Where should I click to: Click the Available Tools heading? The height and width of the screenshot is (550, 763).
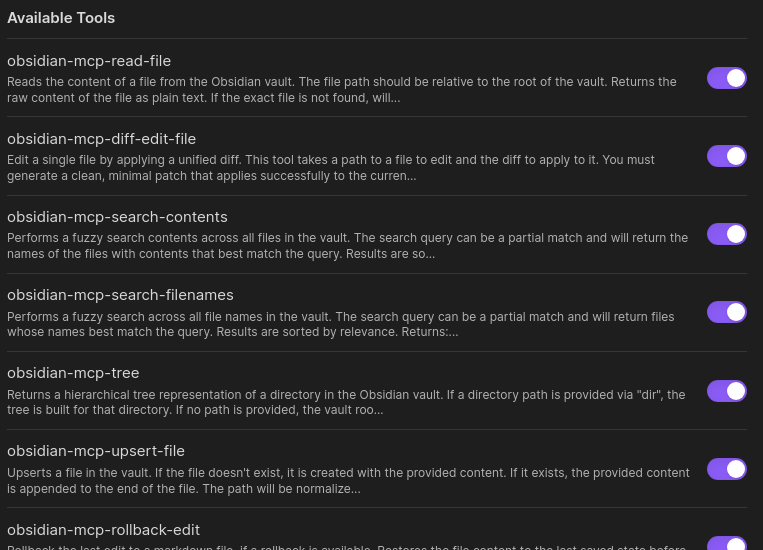pyautogui.click(x=61, y=18)
